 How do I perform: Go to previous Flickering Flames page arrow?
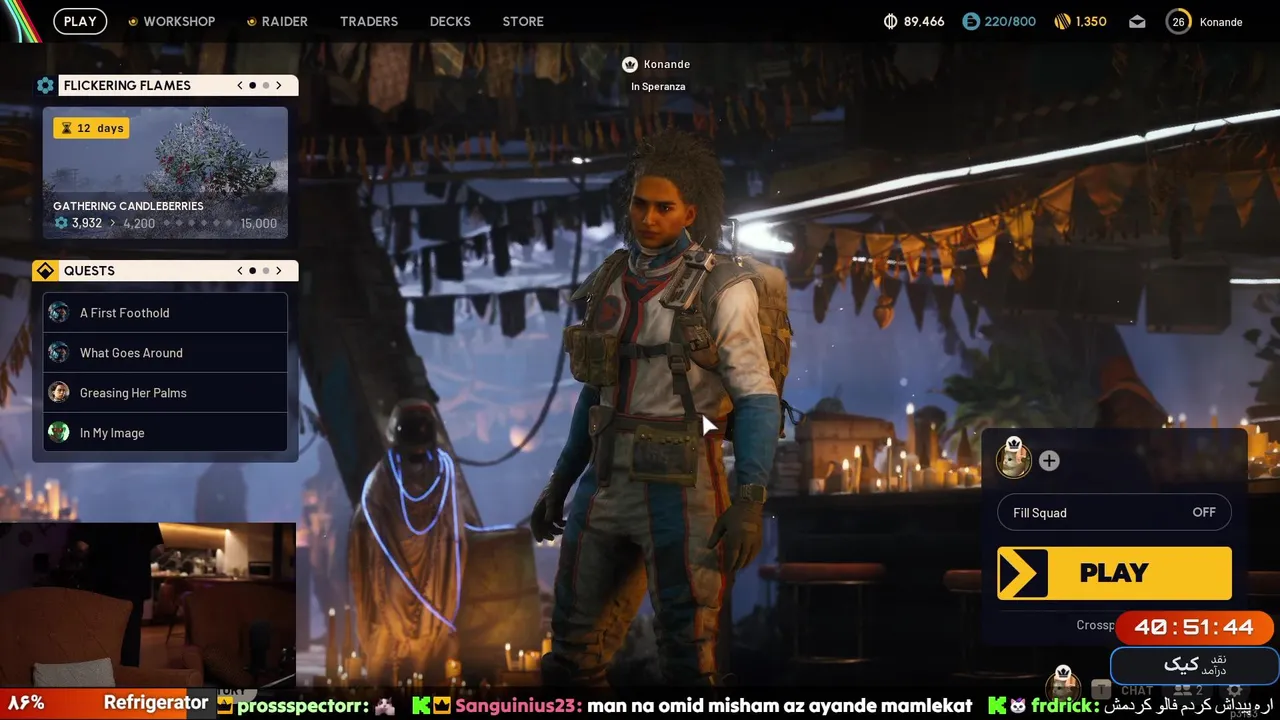pos(240,85)
